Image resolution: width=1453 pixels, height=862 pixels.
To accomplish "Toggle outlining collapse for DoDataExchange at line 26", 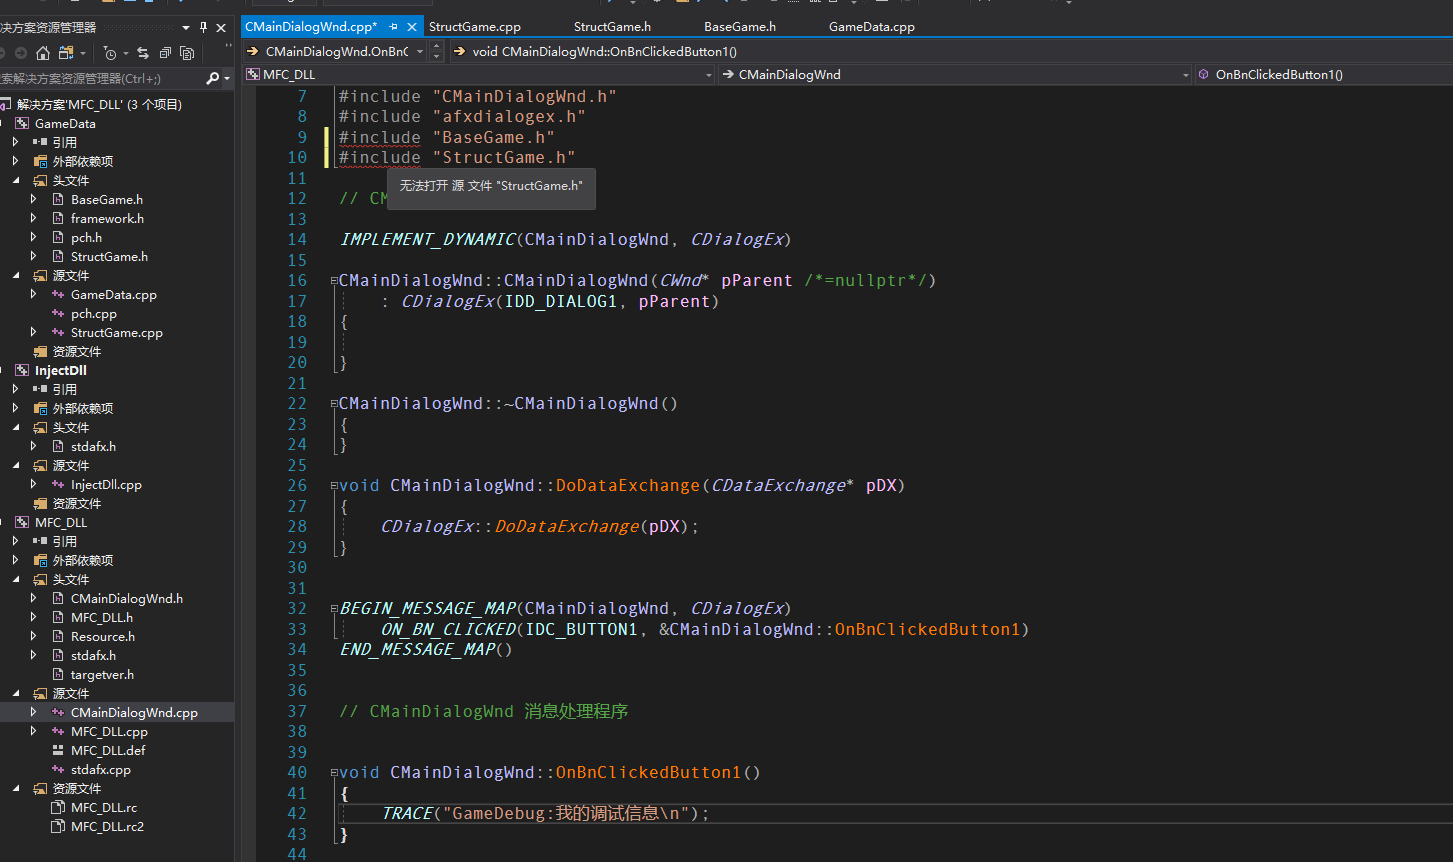I will (x=334, y=486).
